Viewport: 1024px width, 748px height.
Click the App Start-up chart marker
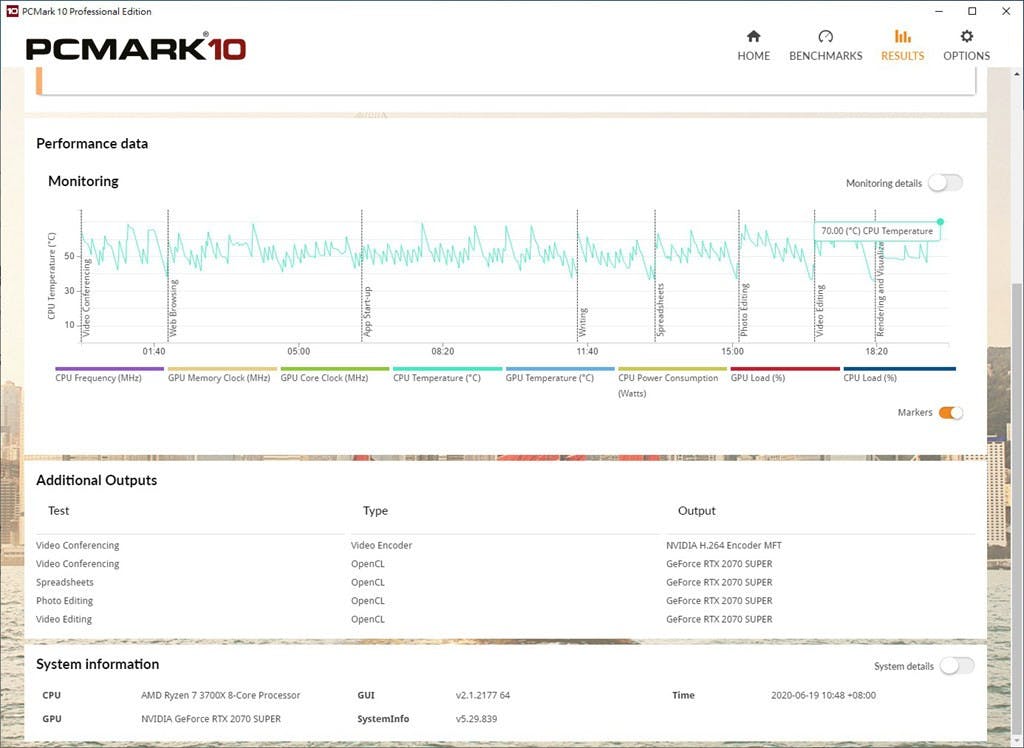[367, 312]
